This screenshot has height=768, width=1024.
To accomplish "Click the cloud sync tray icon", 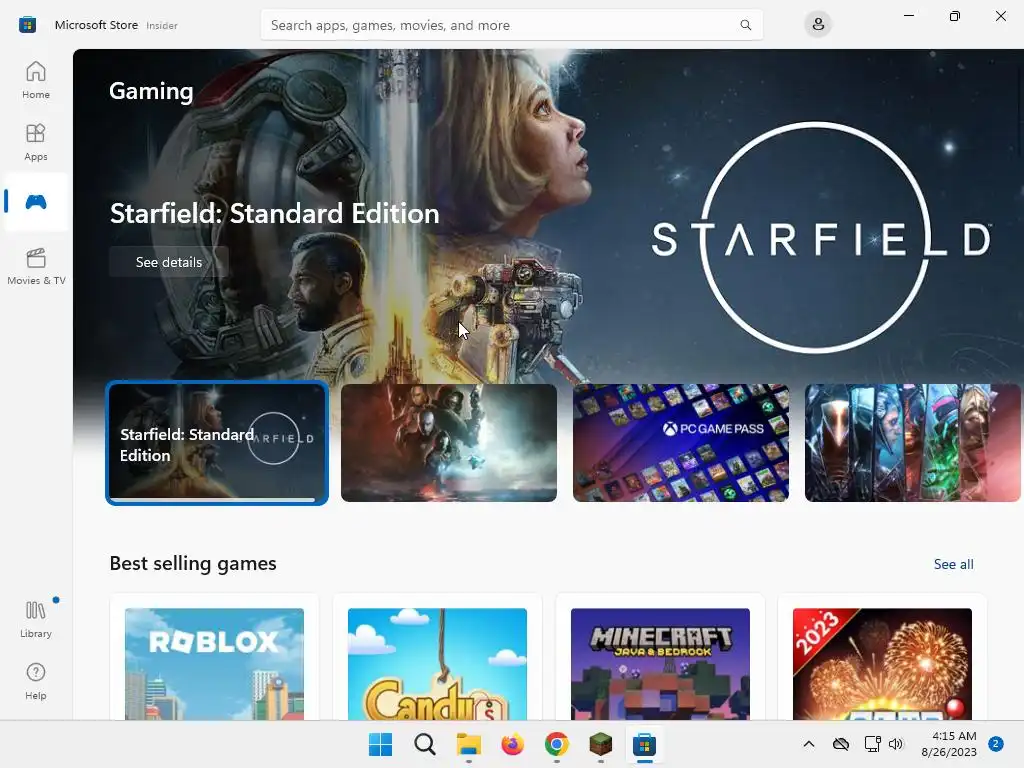I will pos(840,744).
